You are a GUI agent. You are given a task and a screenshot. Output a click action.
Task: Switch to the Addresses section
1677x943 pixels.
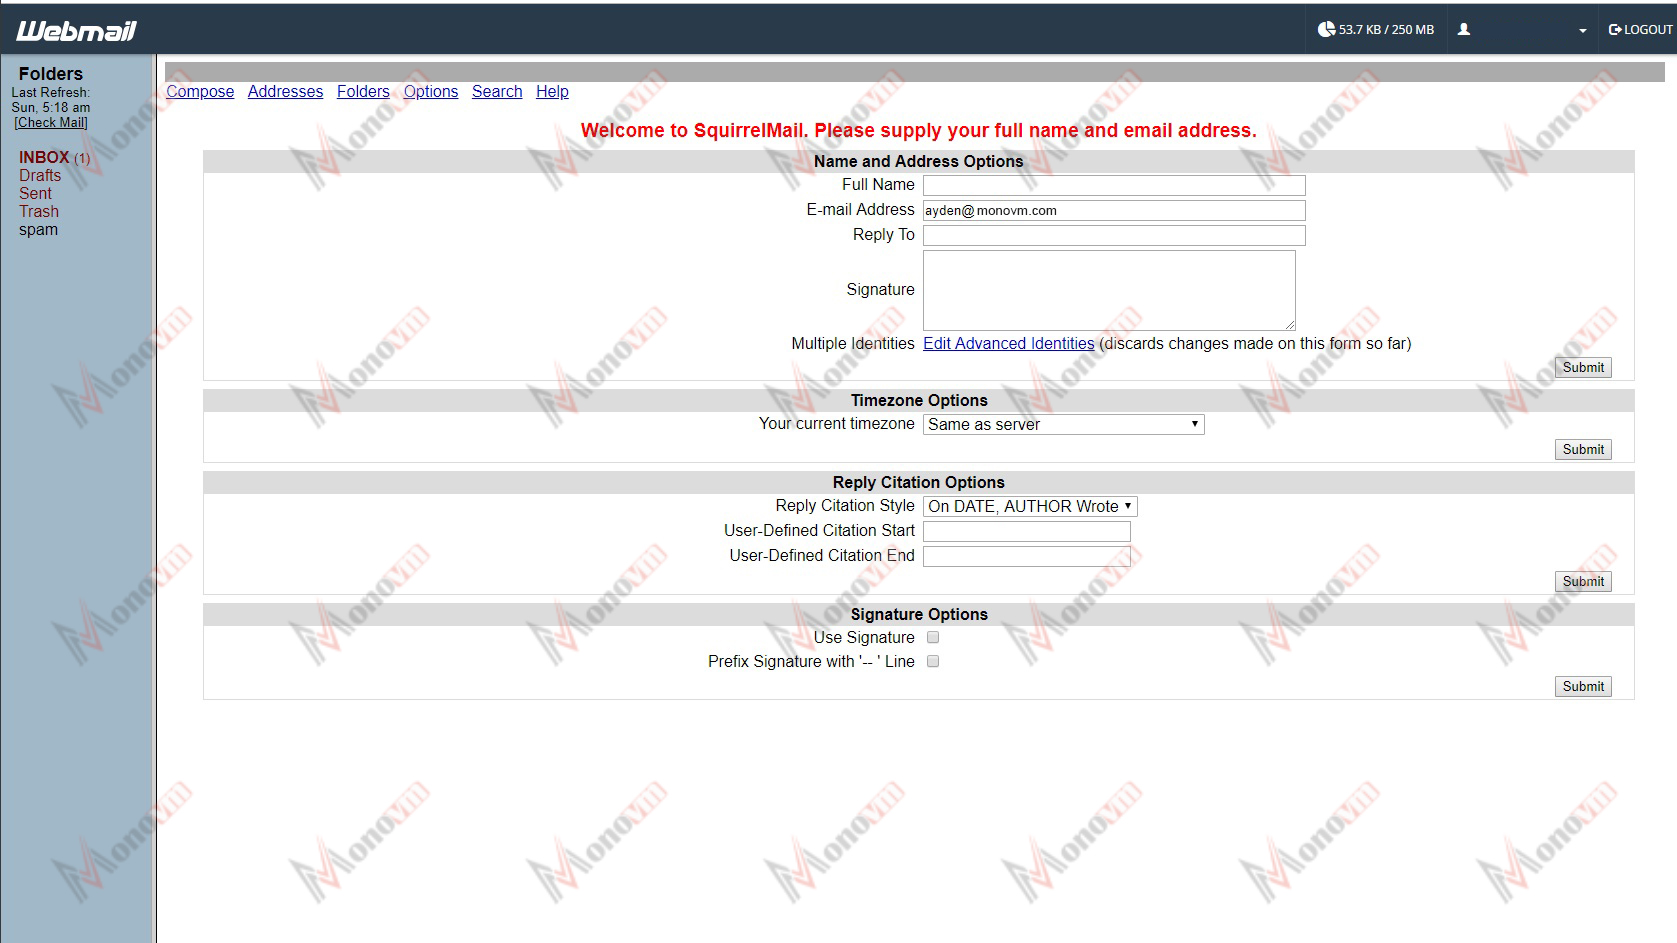[x=285, y=91]
